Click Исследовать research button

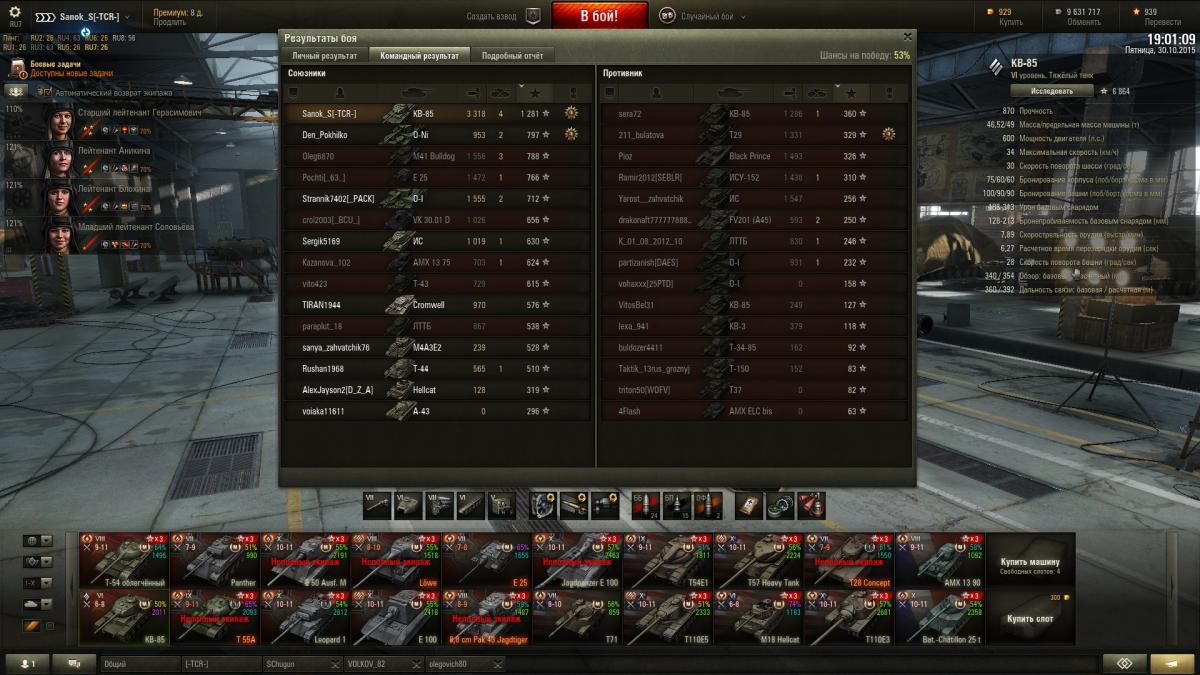pos(1051,91)
